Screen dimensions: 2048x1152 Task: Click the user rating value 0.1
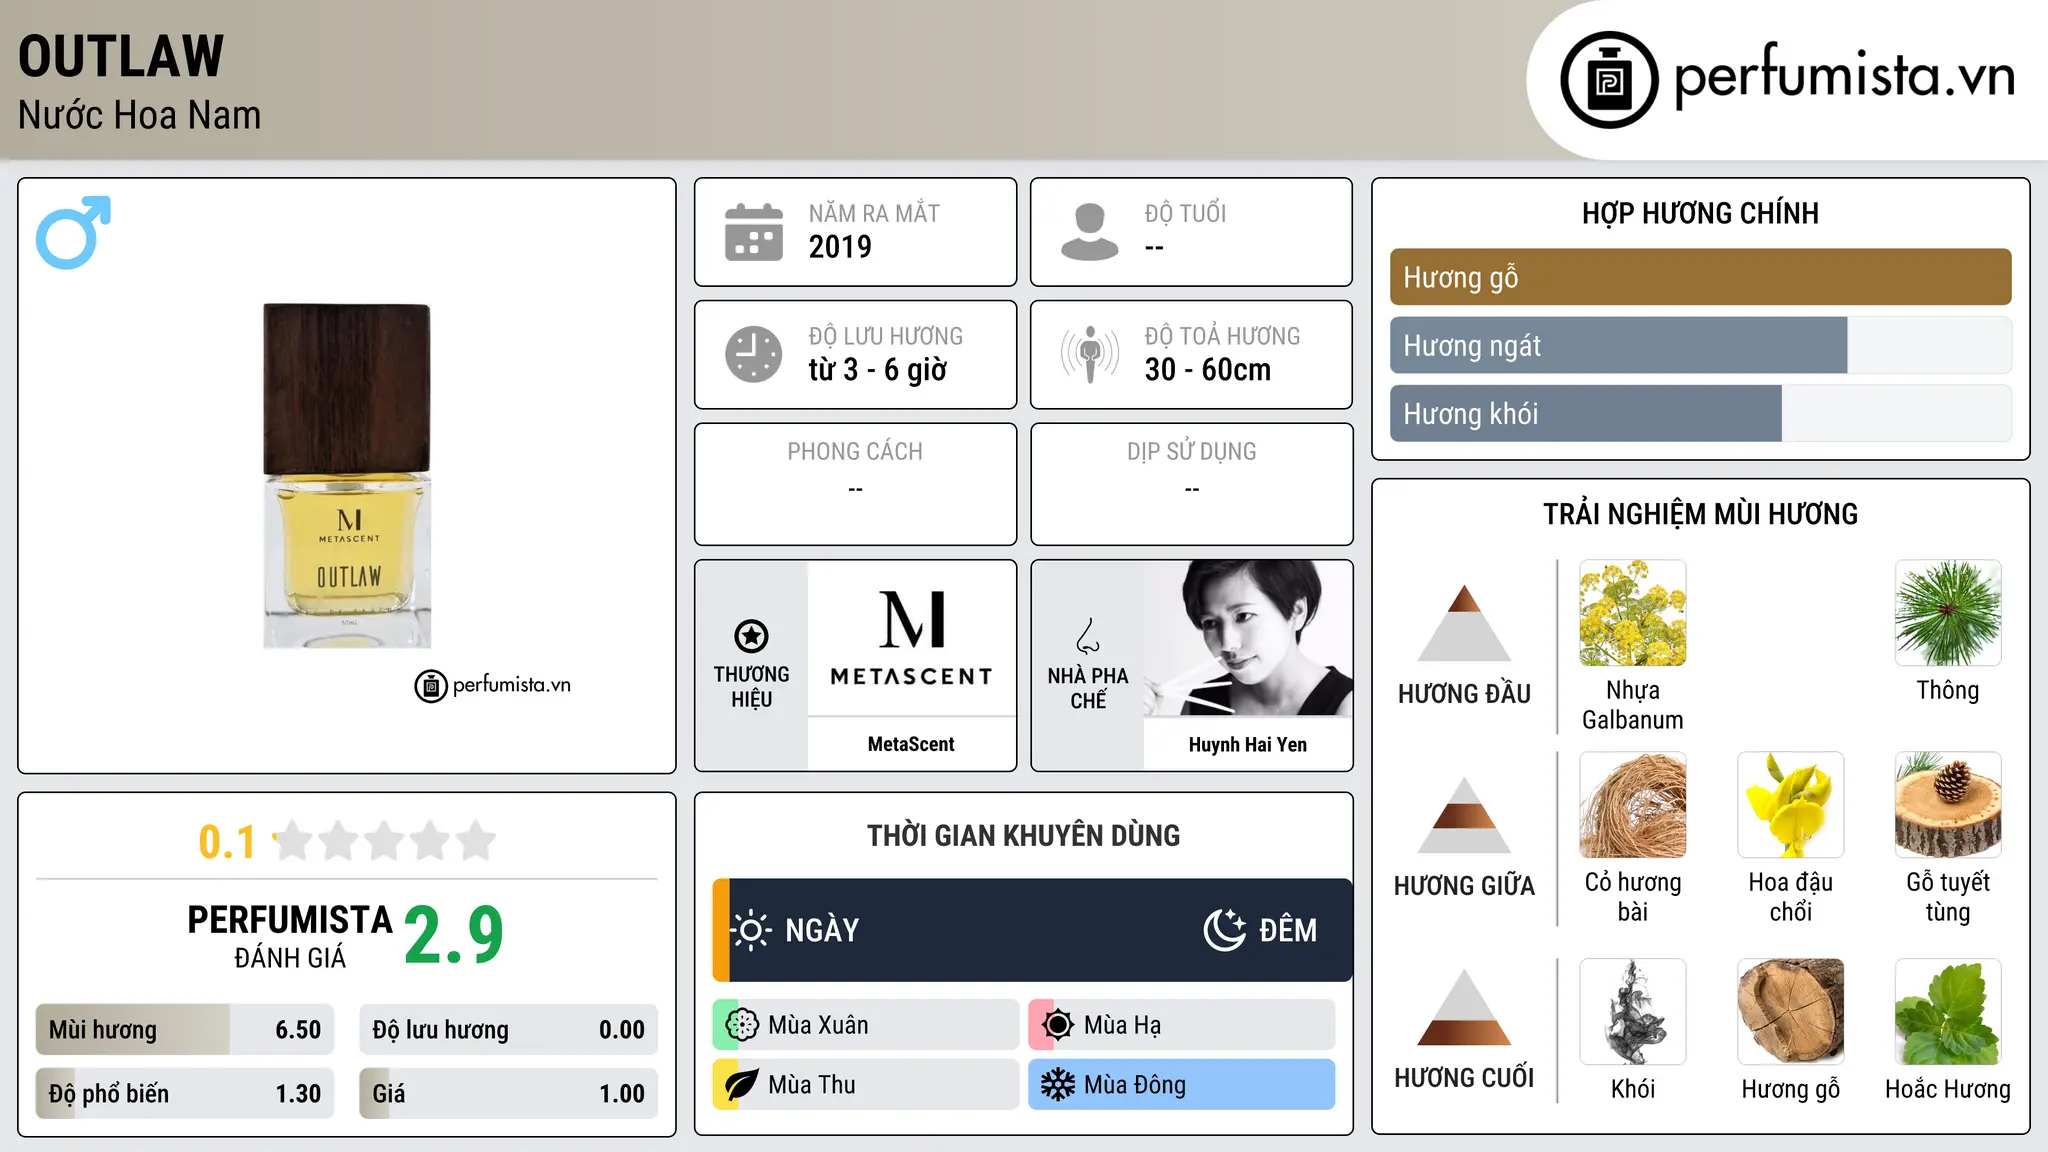click(x=227, y=842)
